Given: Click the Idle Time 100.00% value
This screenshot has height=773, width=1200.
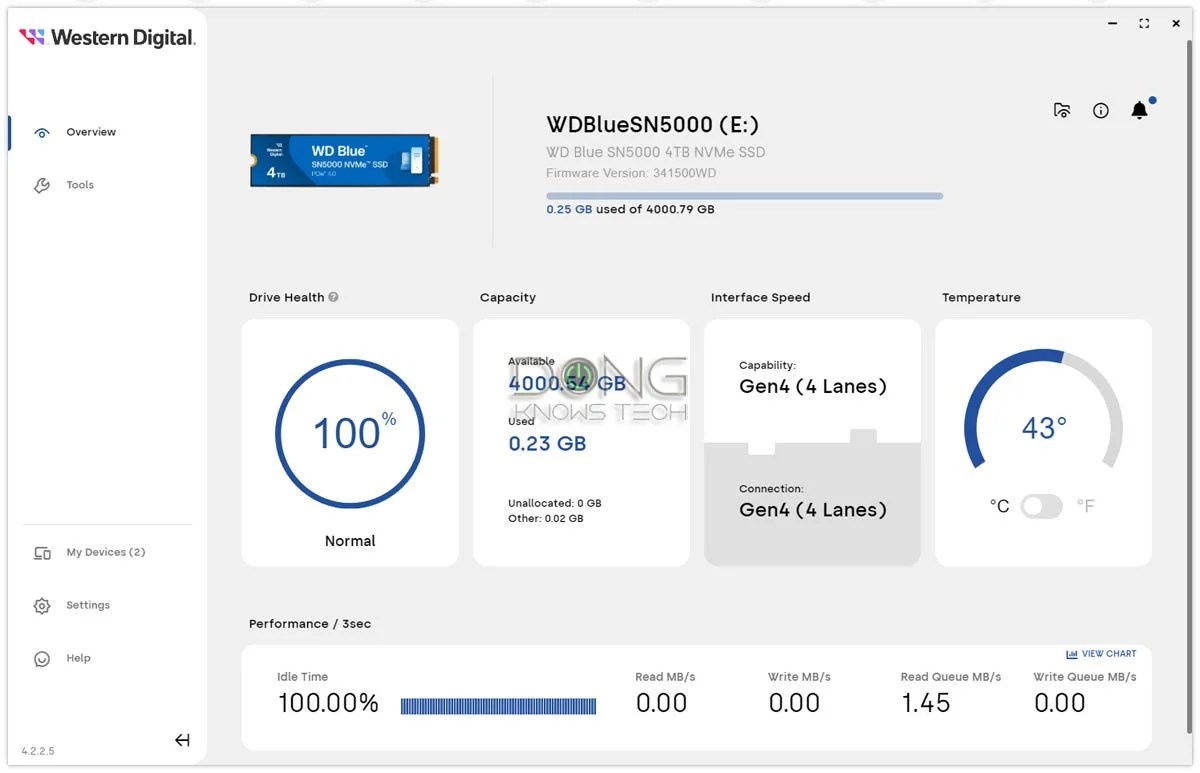Looking at the screenshot, I should click(x=328, y=703).
